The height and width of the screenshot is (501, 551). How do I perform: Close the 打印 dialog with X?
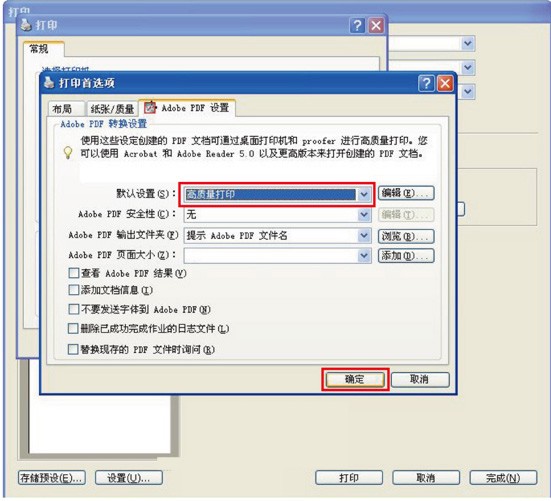376,26
